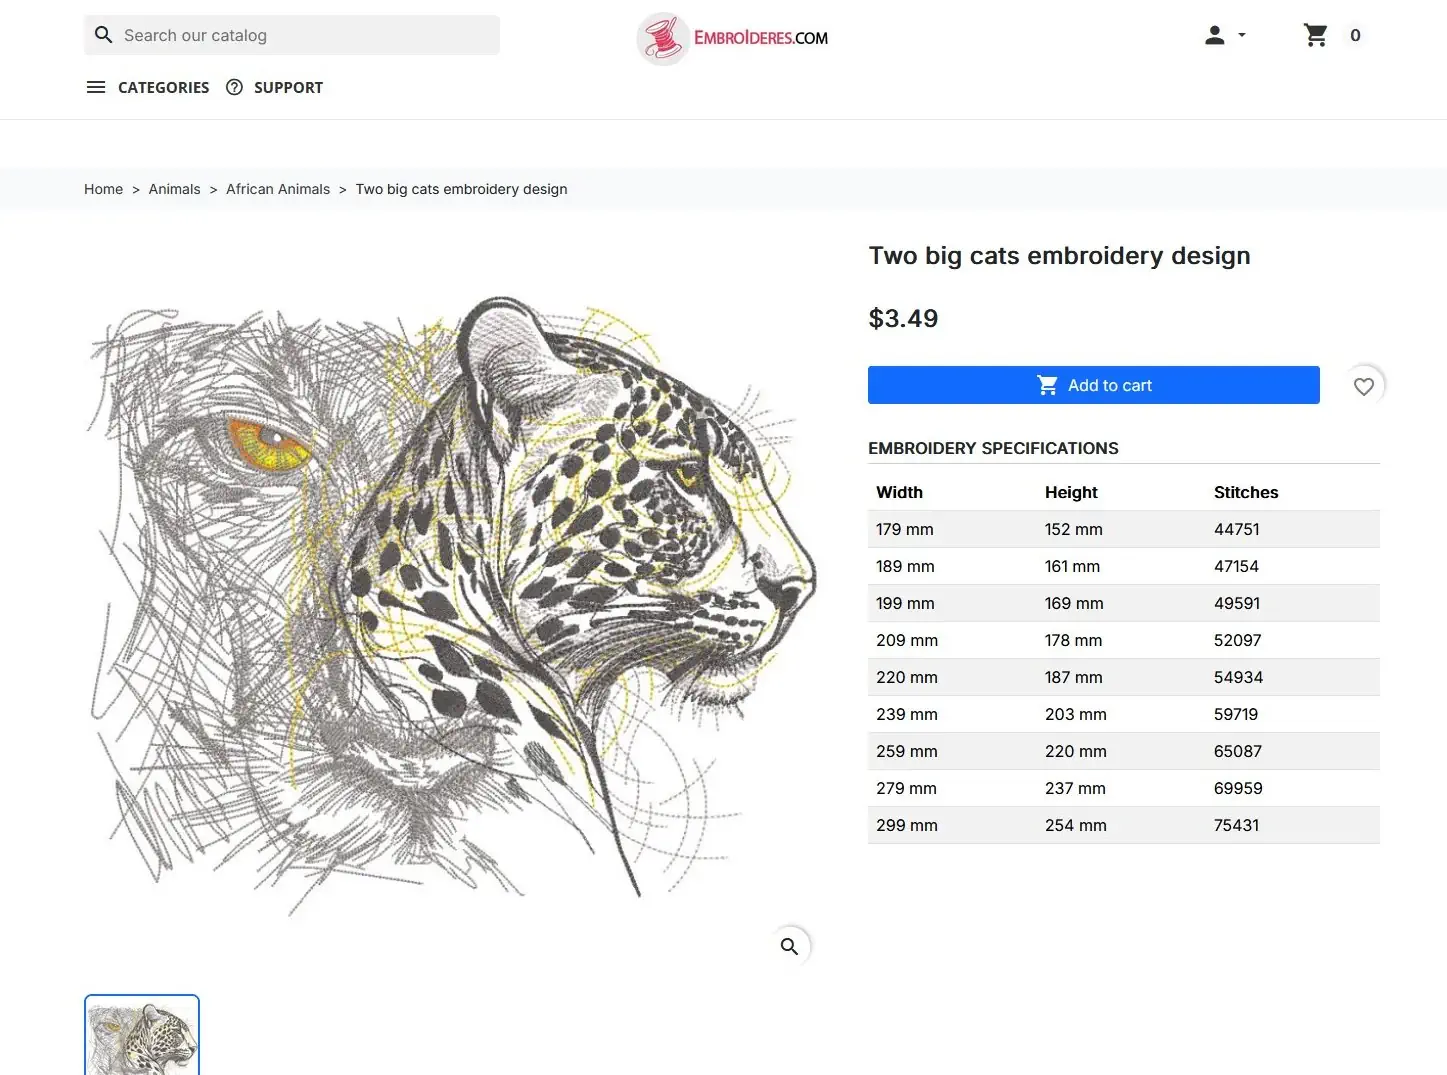The width and height of the screenshot is (1447, 1075).
Task: Click the question mark help icon
Action: pos(234,87)
